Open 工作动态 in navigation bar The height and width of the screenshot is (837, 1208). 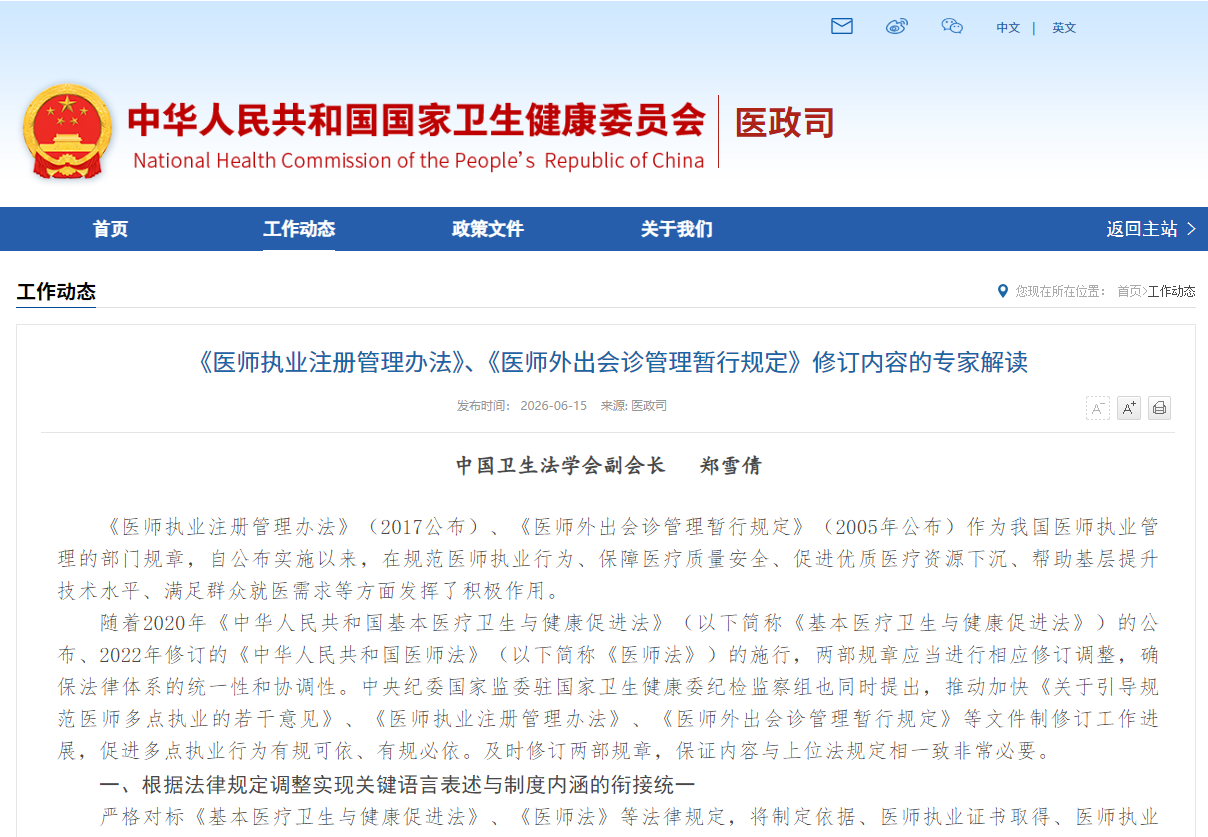[x=299, y=229]
